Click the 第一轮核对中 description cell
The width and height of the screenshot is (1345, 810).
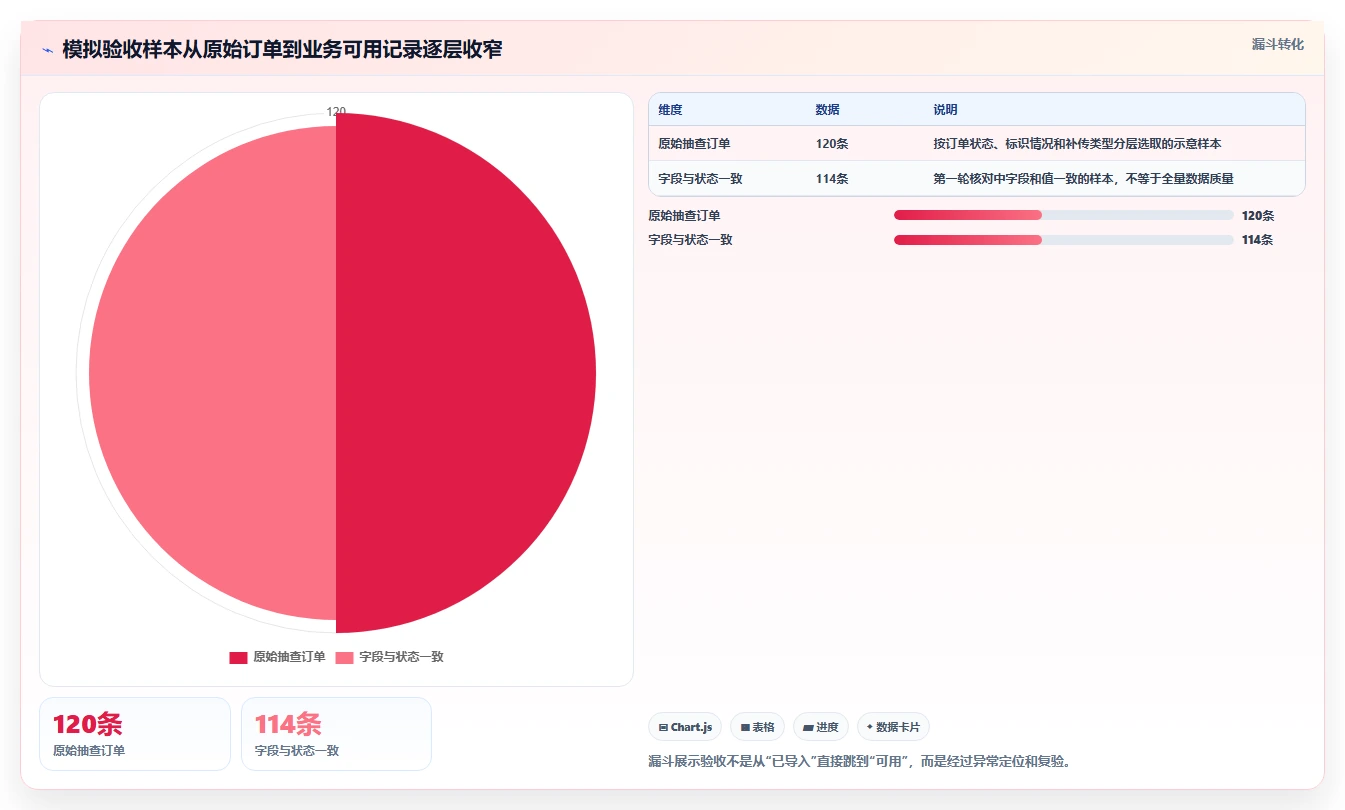pyautogui.click(x=1083, y=179)
